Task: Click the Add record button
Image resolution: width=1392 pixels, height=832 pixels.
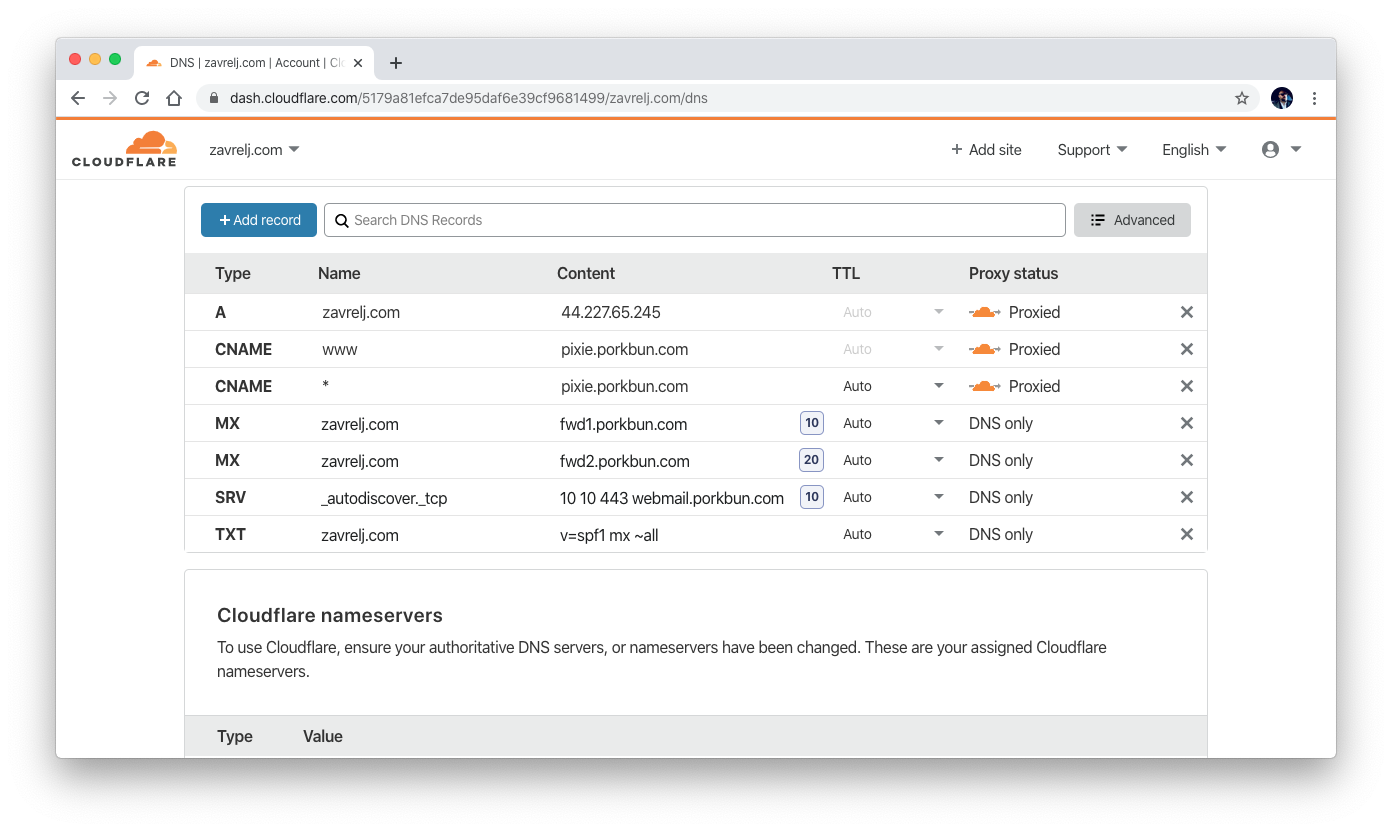Action: click(x=259, y=220)
